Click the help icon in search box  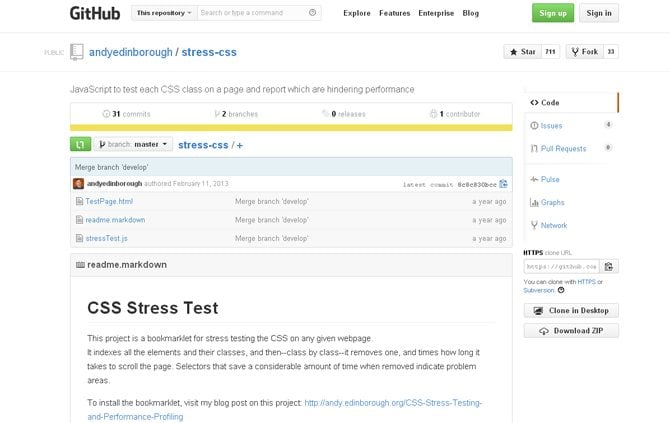314,13
